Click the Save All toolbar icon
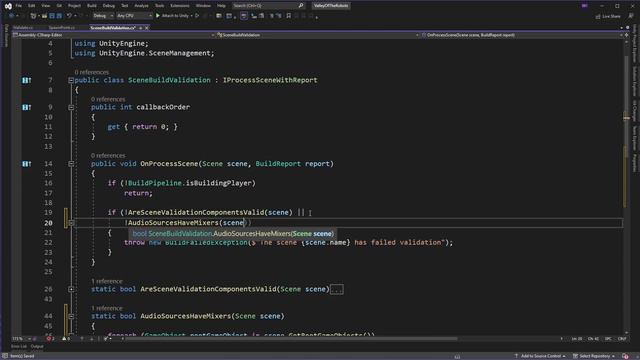 click(59, 16)
